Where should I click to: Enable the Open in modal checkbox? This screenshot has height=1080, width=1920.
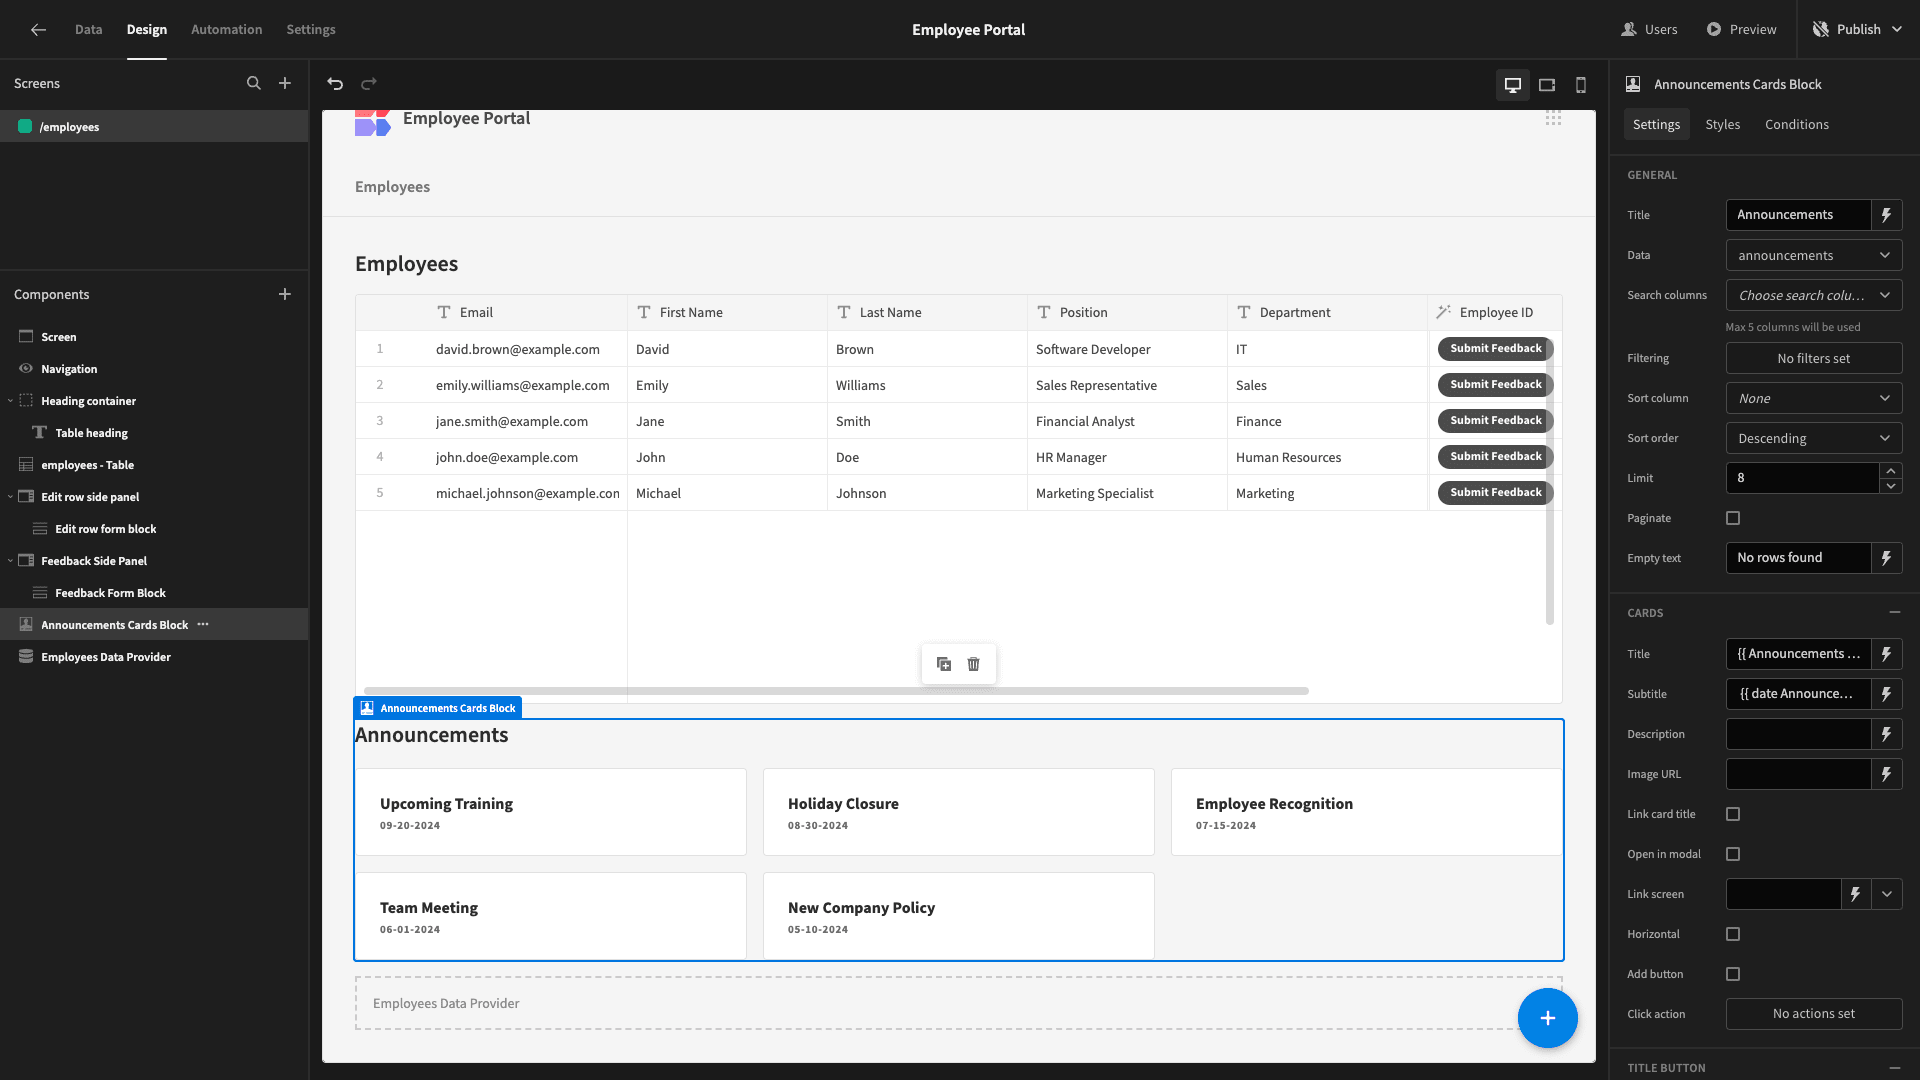pyautogui.click(x=1734, y=855)
